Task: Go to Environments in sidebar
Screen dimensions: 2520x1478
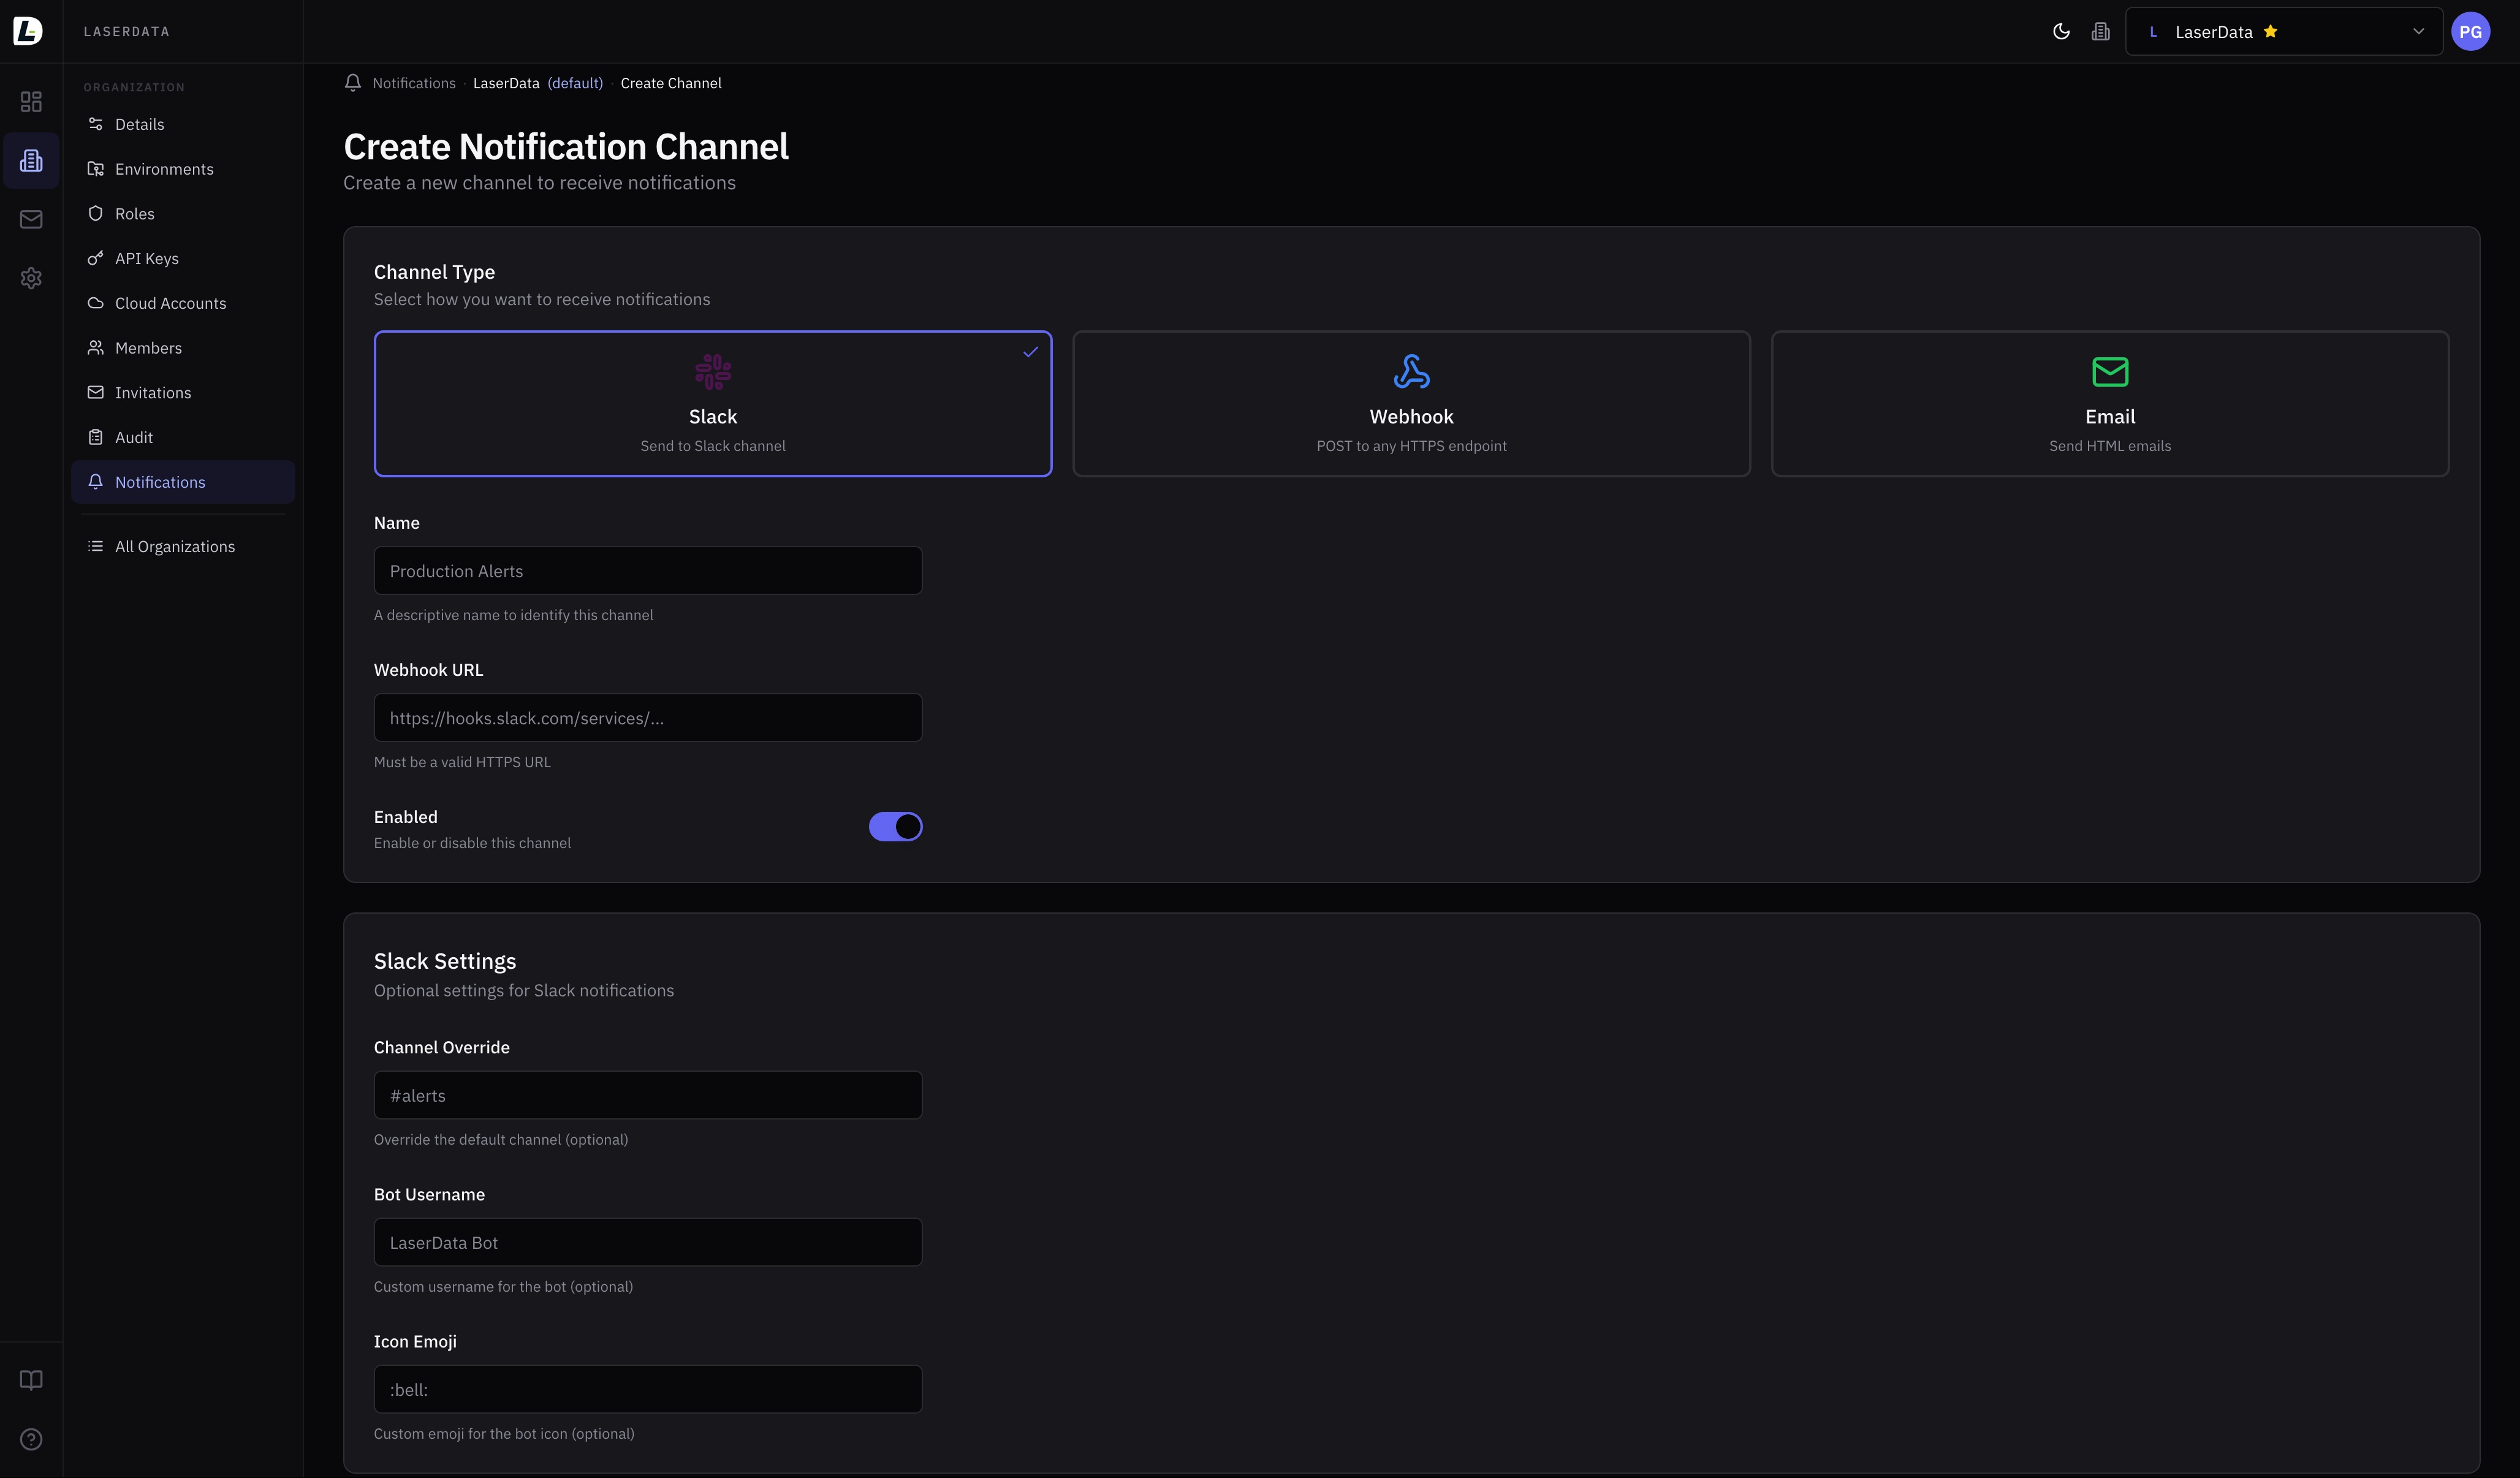Action: click(x=183, y=169)
